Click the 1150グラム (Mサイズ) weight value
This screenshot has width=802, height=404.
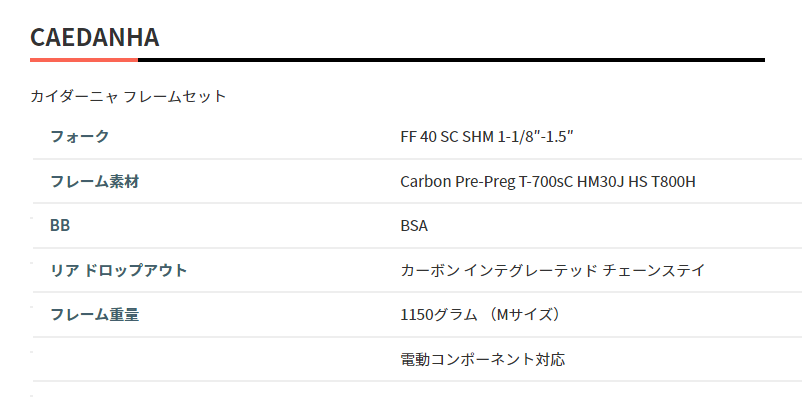coord(480,315)
